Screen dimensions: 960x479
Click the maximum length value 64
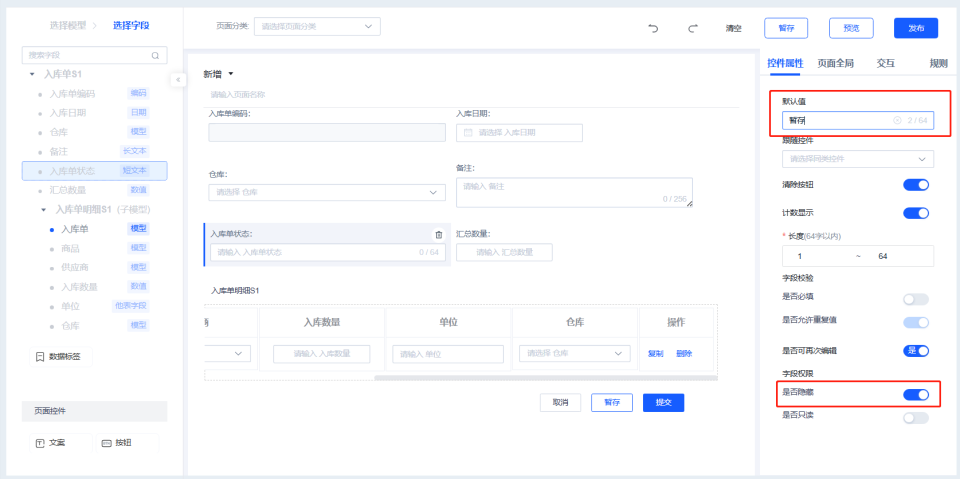[883, 256]
